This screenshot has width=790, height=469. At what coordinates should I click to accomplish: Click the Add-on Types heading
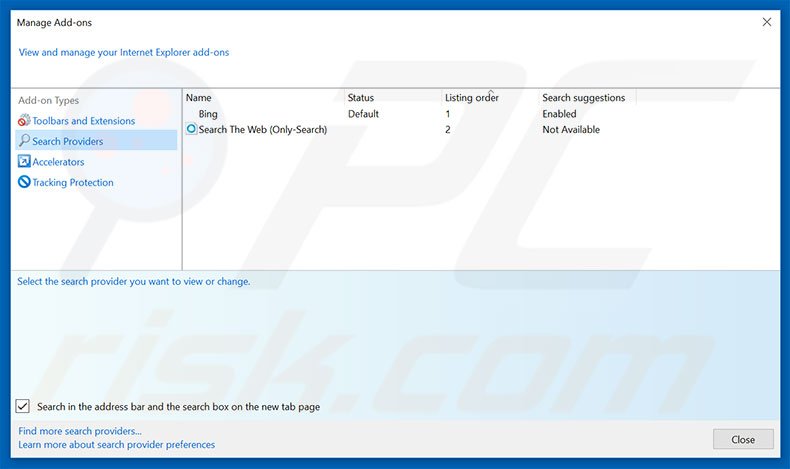49,100
